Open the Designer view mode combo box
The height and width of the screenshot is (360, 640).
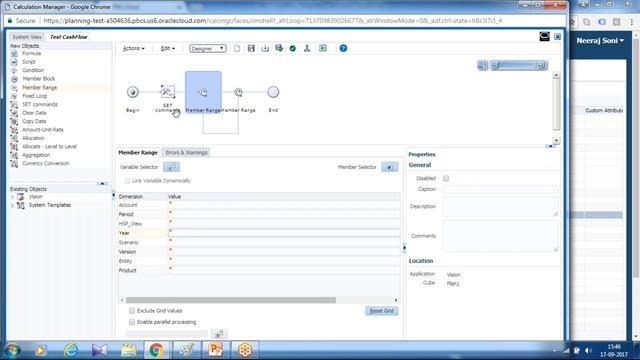point(207,49)
